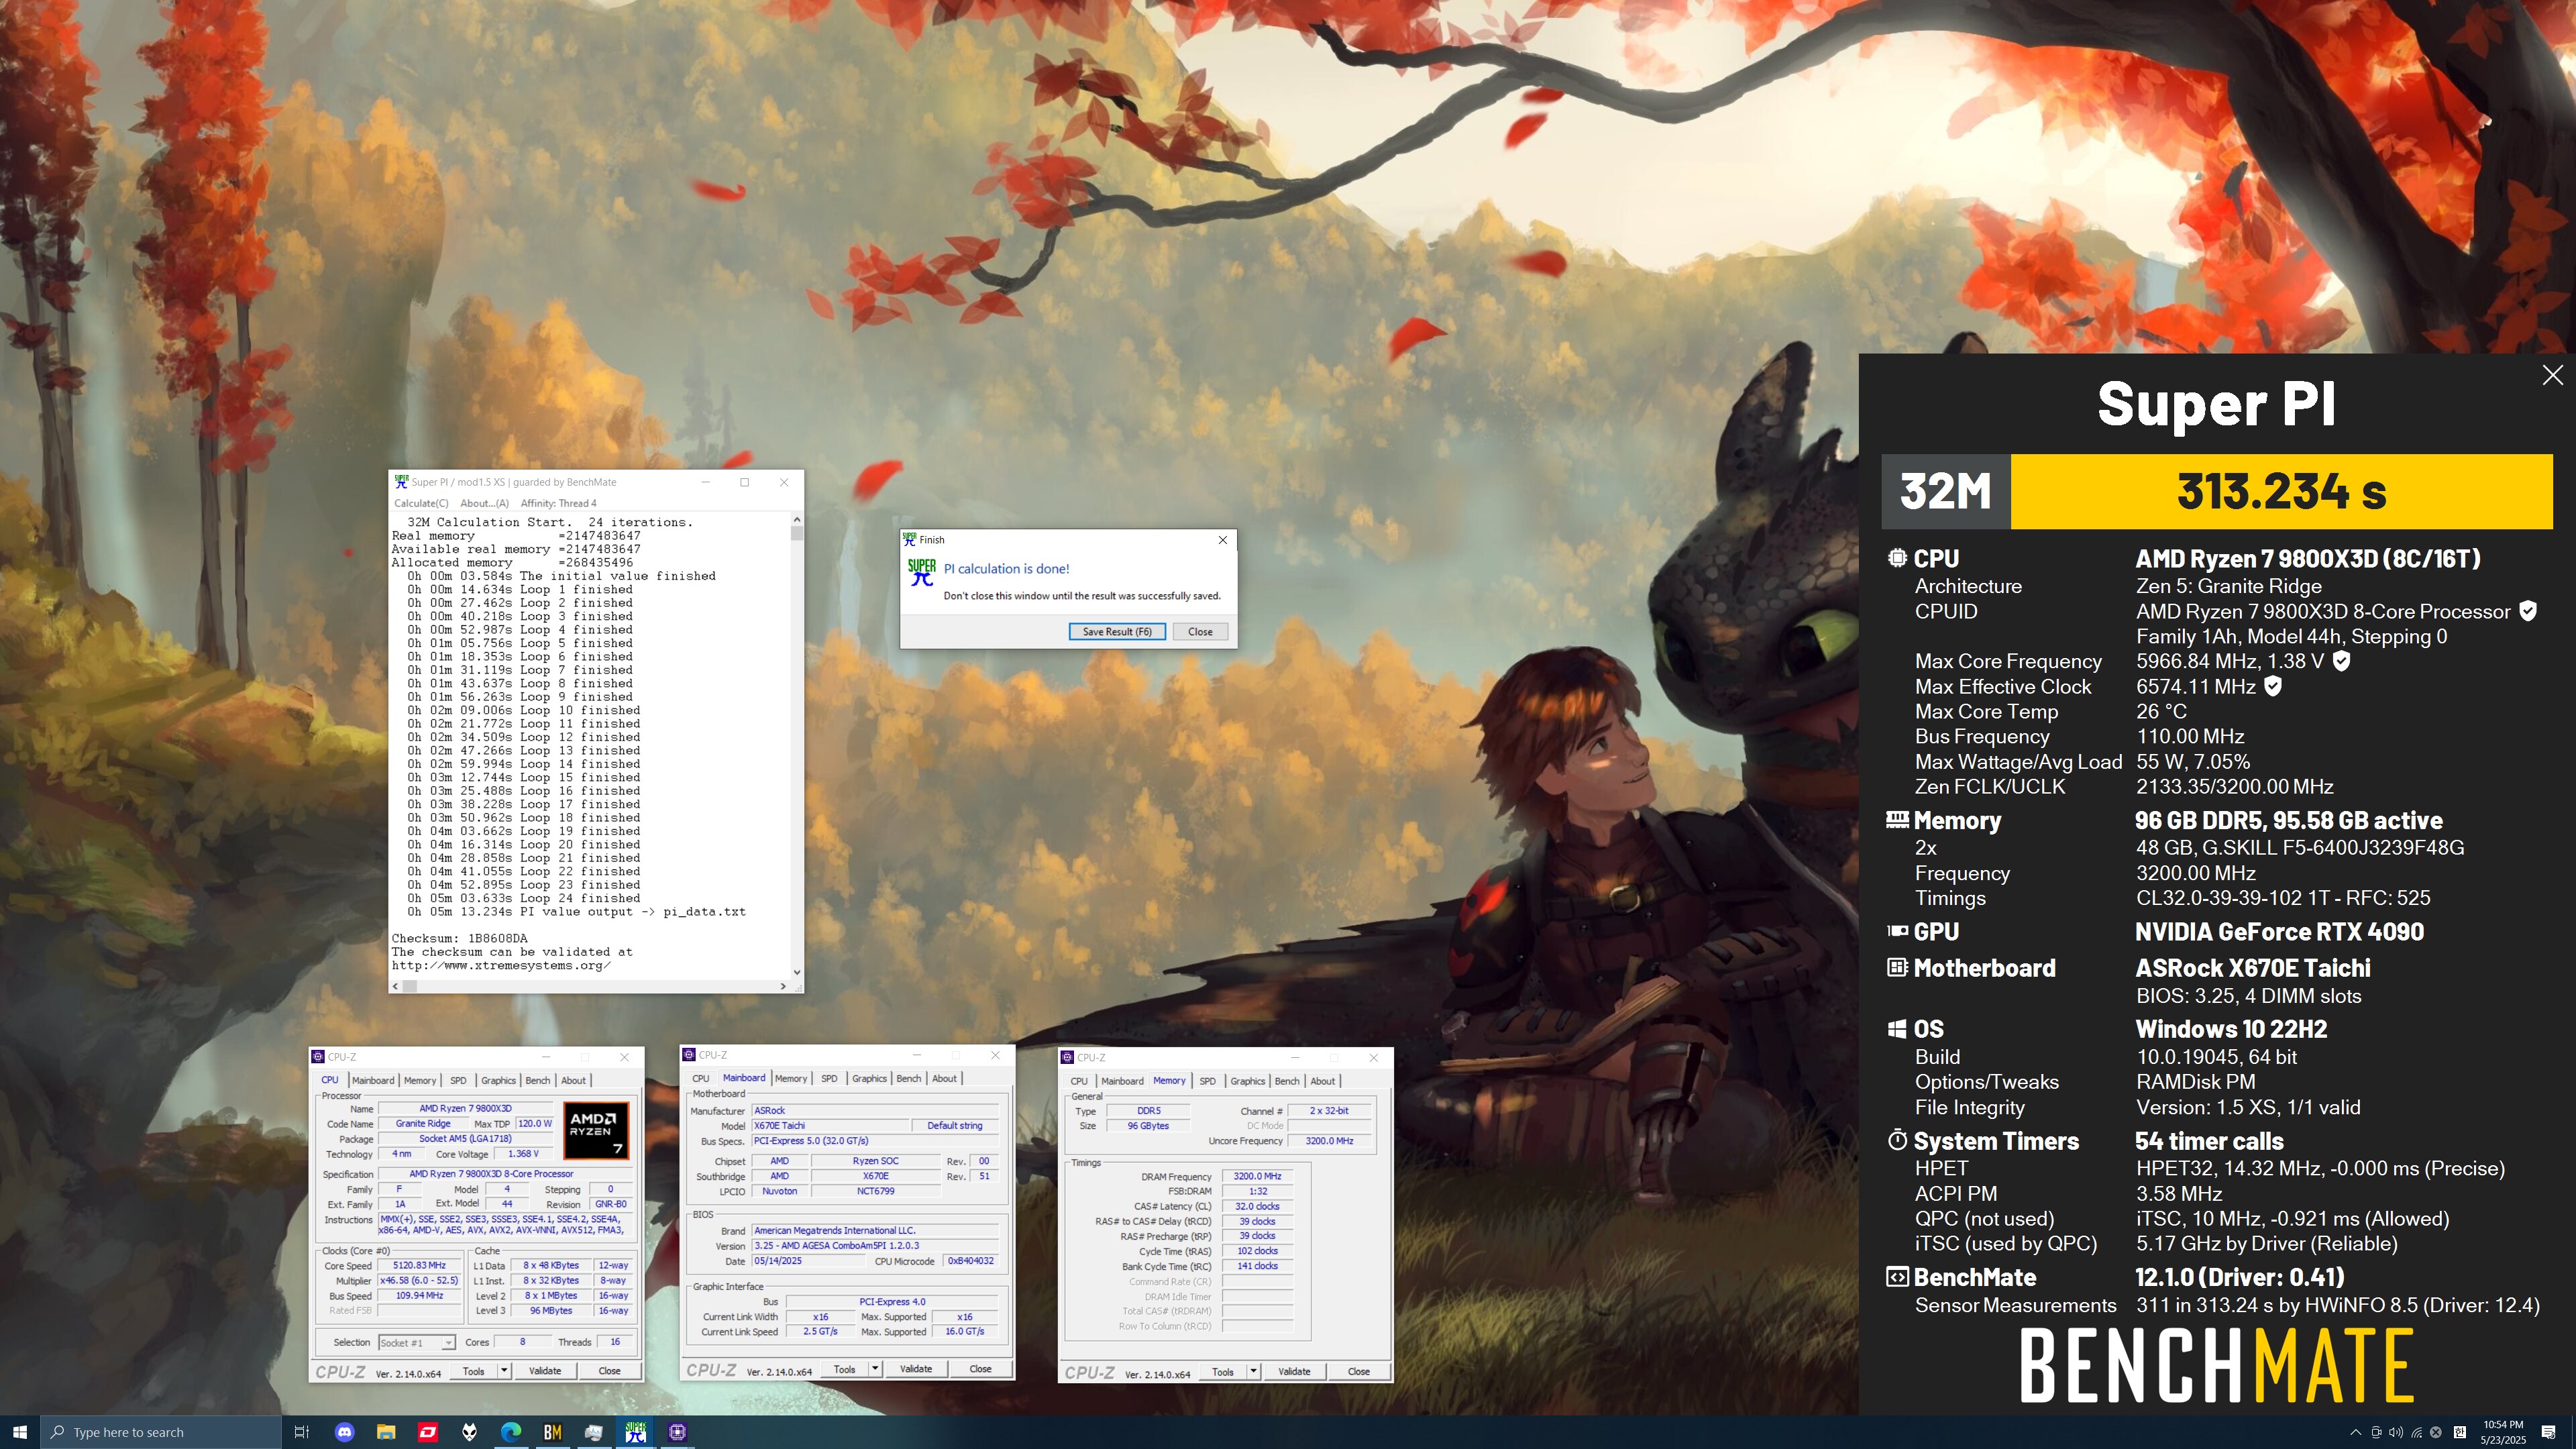Launch the red app icon beside File Explorer

click(428, 1432)
